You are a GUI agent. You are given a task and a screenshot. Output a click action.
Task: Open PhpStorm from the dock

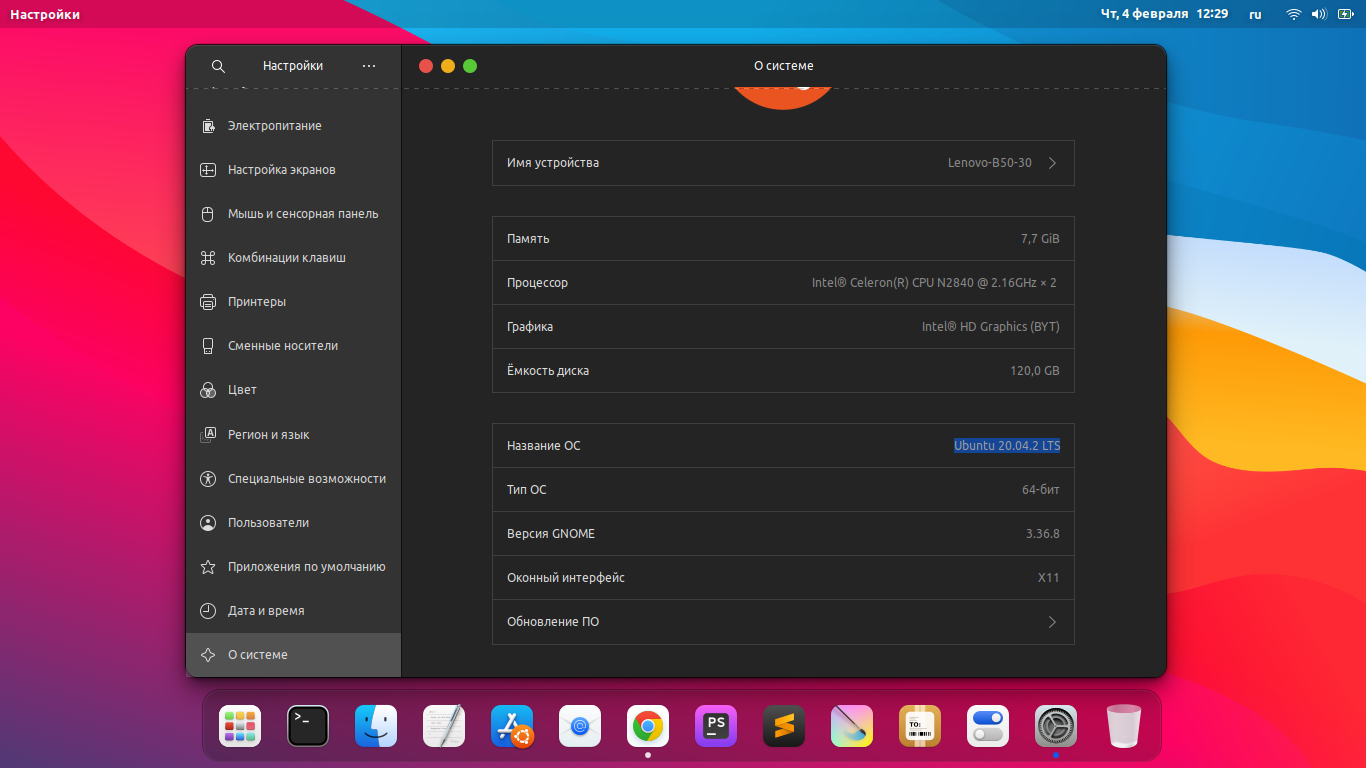[716, 726]
